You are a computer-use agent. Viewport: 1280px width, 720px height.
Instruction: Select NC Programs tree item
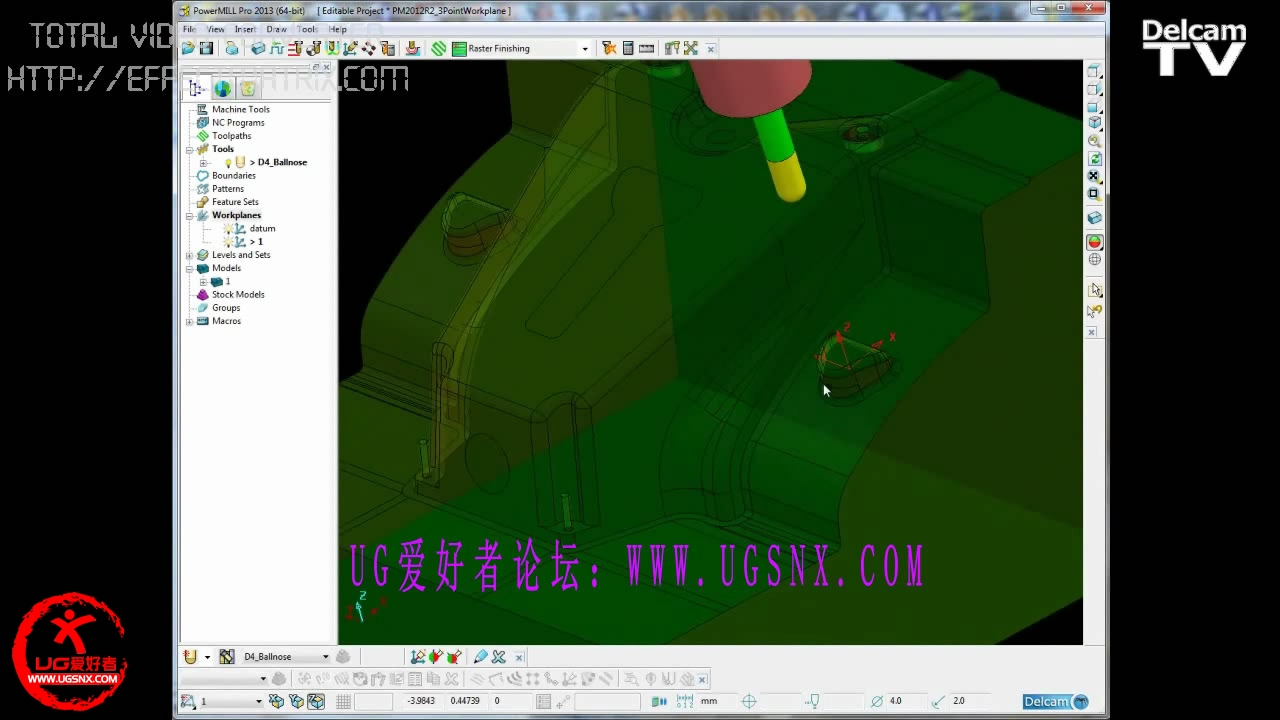[x=238, y=122]
